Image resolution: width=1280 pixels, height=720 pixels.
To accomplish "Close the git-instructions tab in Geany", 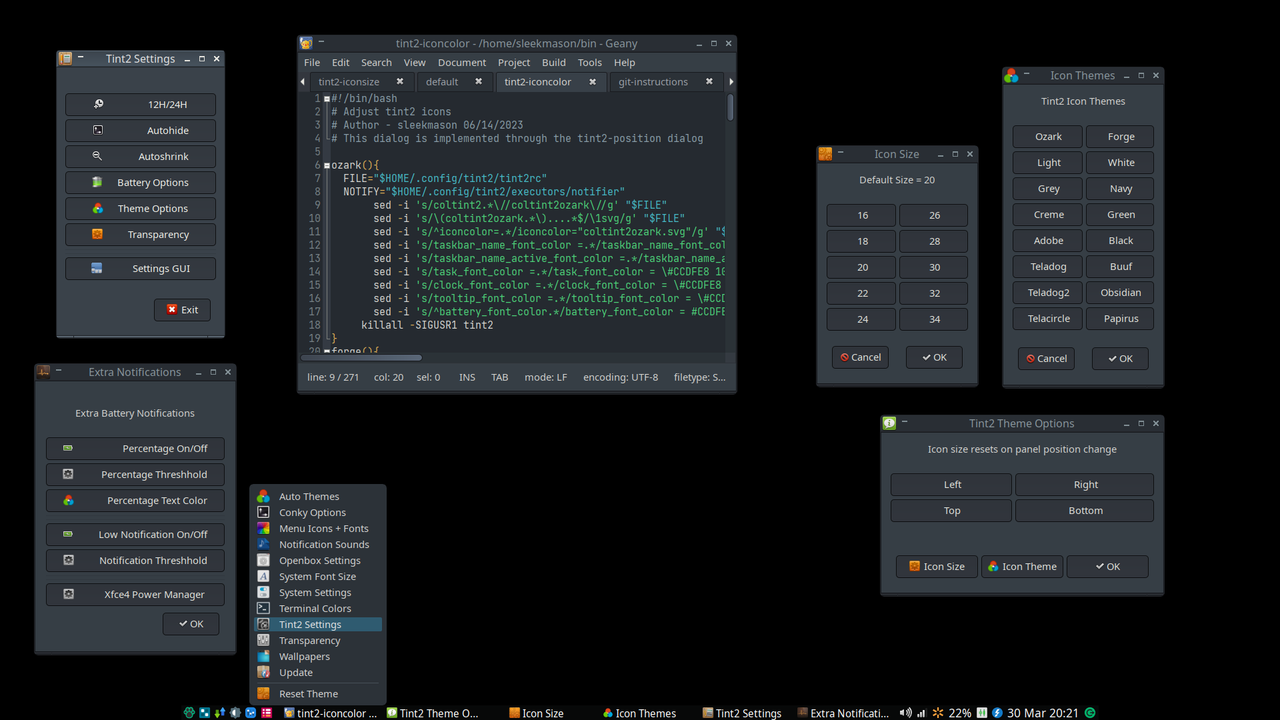I will 710,82.
